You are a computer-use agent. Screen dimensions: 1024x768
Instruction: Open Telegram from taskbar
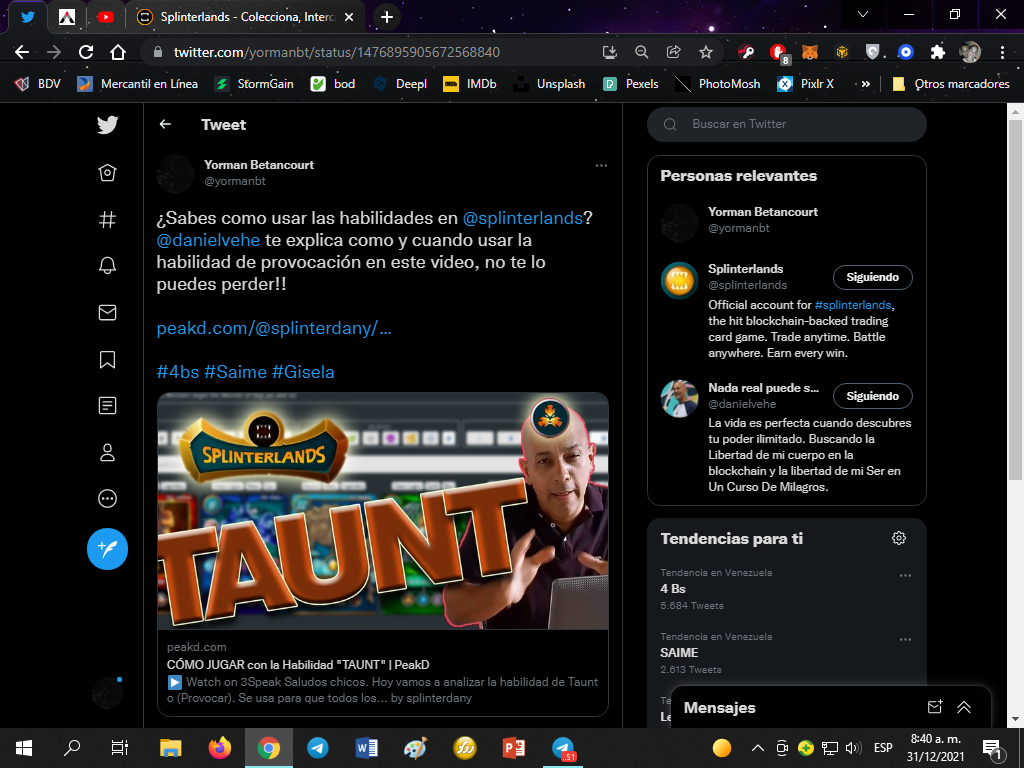(318, 748)
